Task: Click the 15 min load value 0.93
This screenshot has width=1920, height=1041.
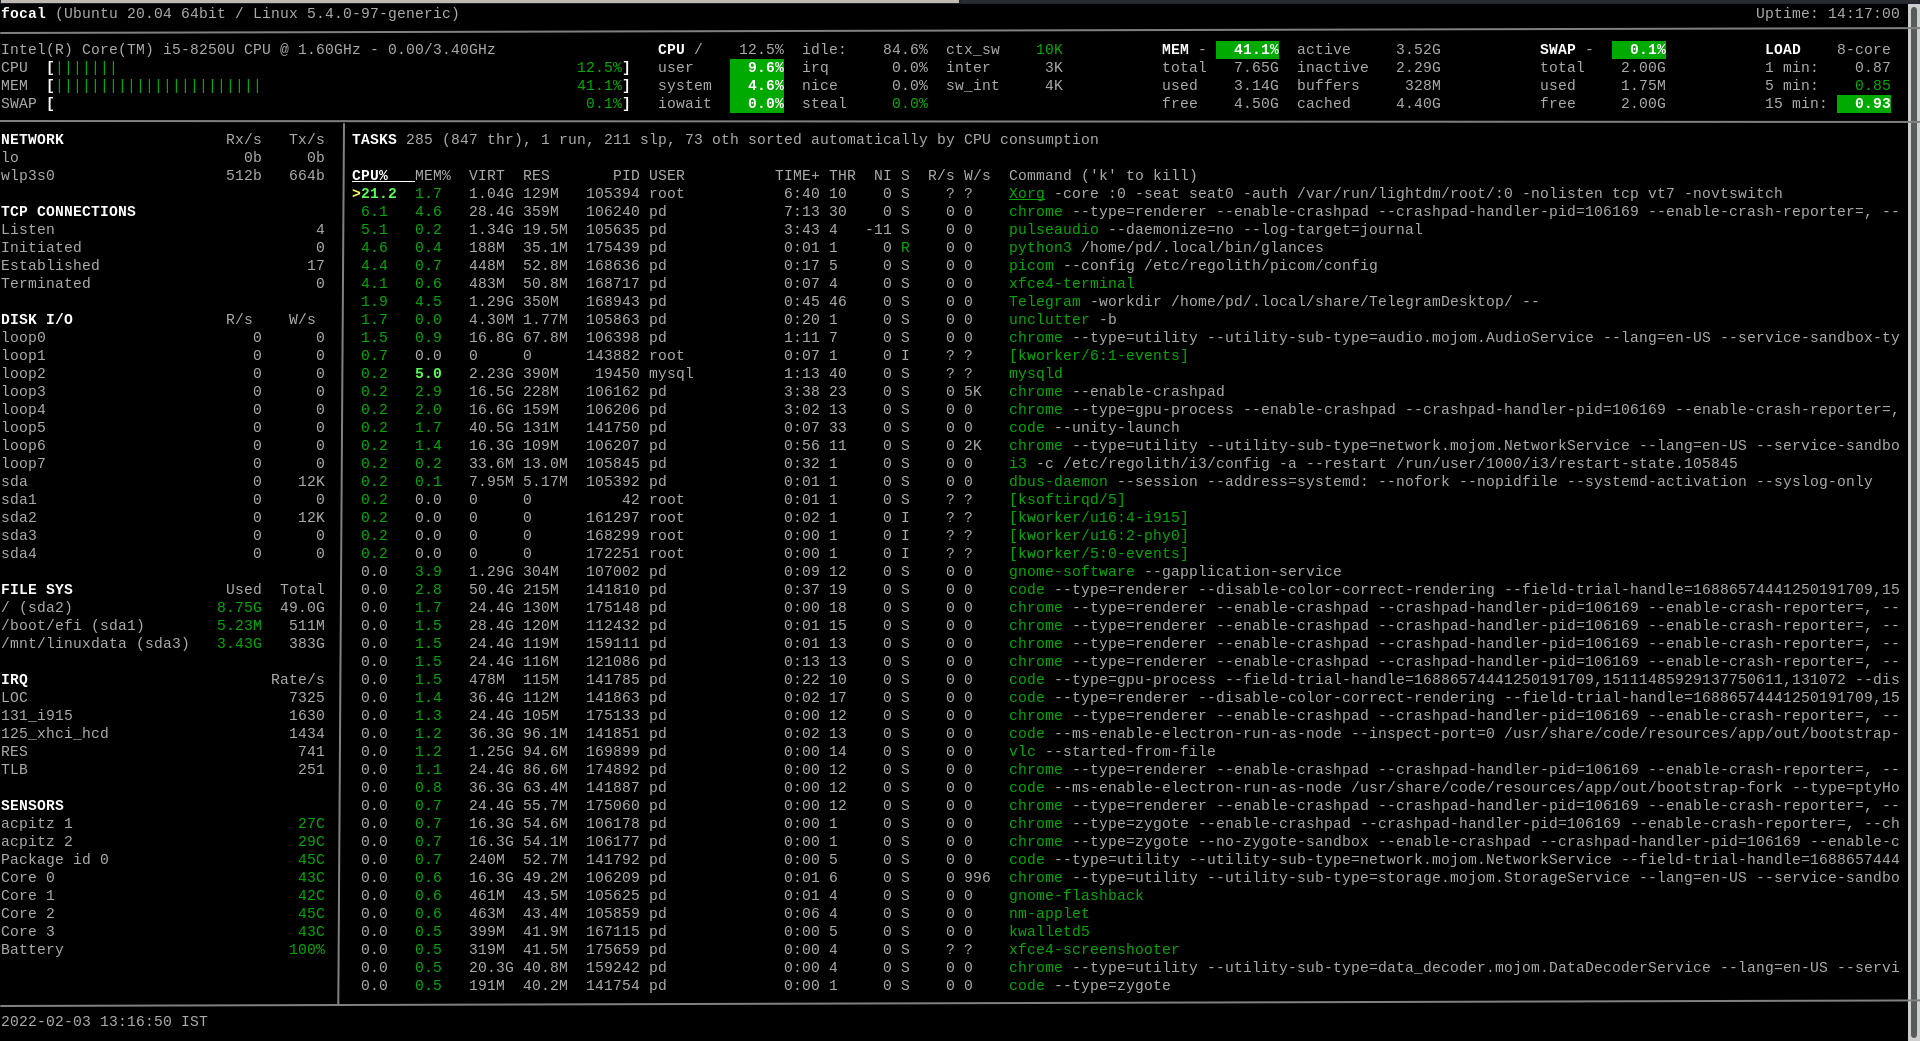Action: click(x=1864, y=104)
